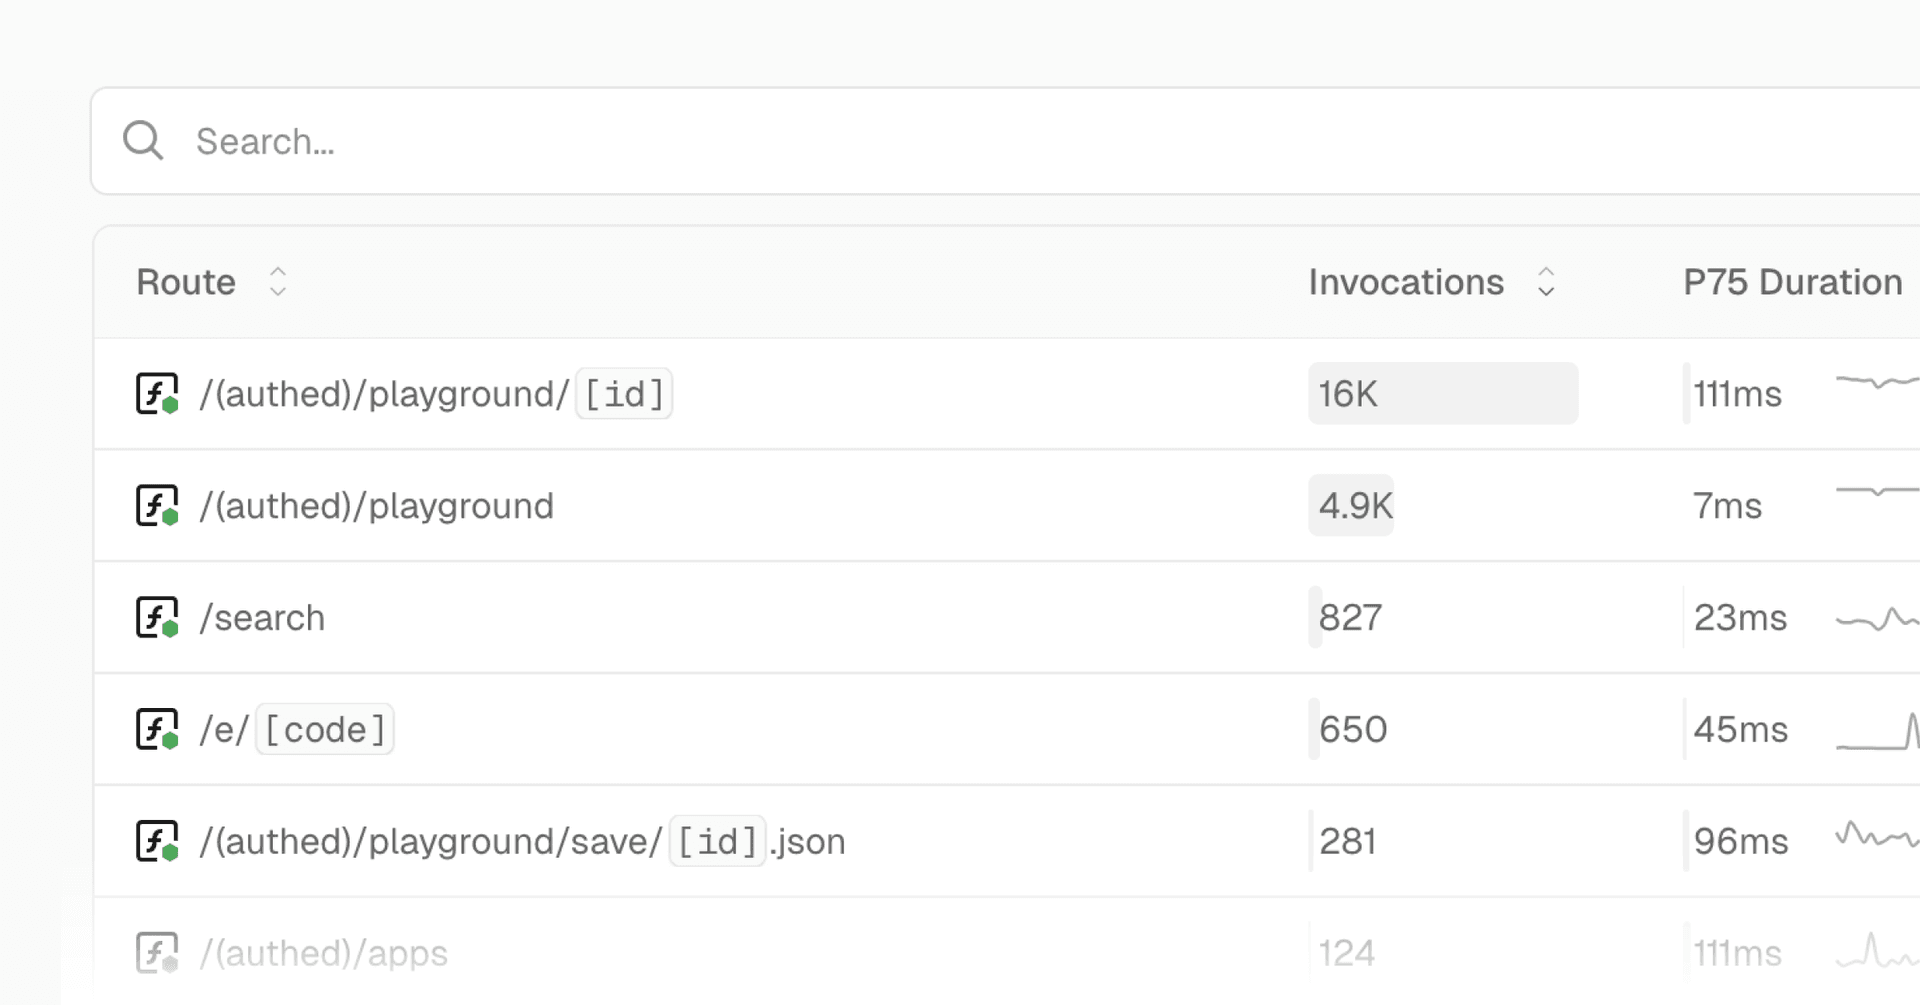Sort table by Invocations column arrows
Viewport: 1920px width, 1005px height.
pos(1546,282)
